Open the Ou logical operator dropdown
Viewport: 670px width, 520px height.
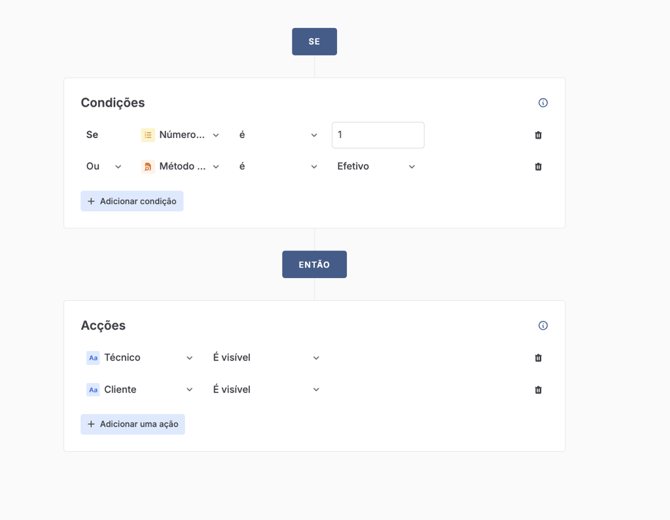[104, 167]
